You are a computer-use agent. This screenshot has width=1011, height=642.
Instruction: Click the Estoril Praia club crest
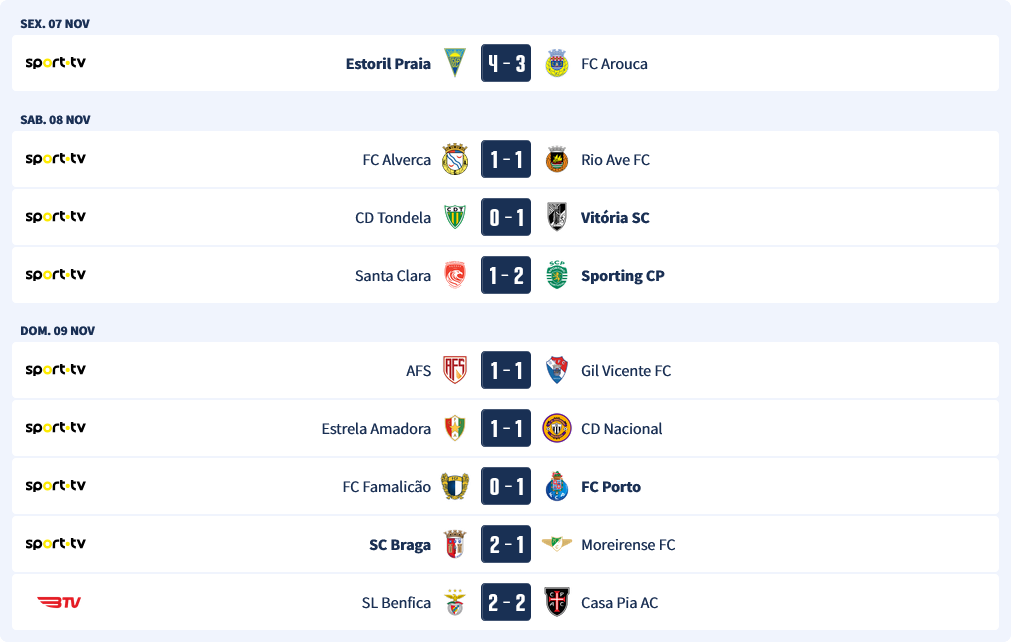point(455,63)
